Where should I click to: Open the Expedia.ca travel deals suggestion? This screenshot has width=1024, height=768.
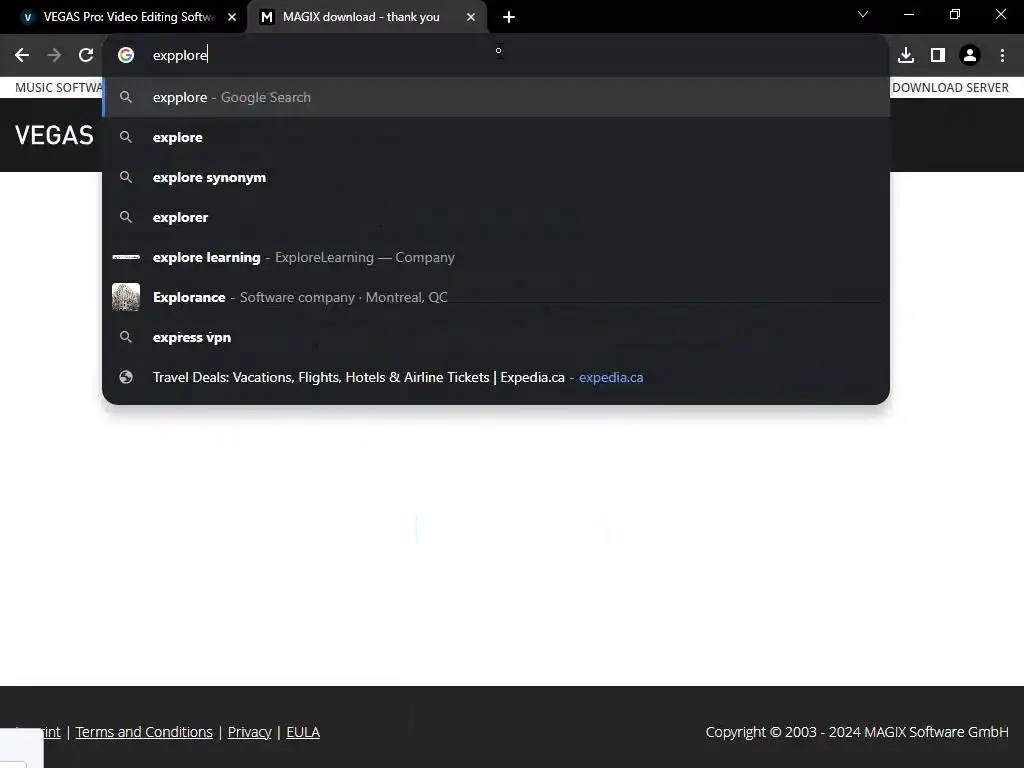496,377
